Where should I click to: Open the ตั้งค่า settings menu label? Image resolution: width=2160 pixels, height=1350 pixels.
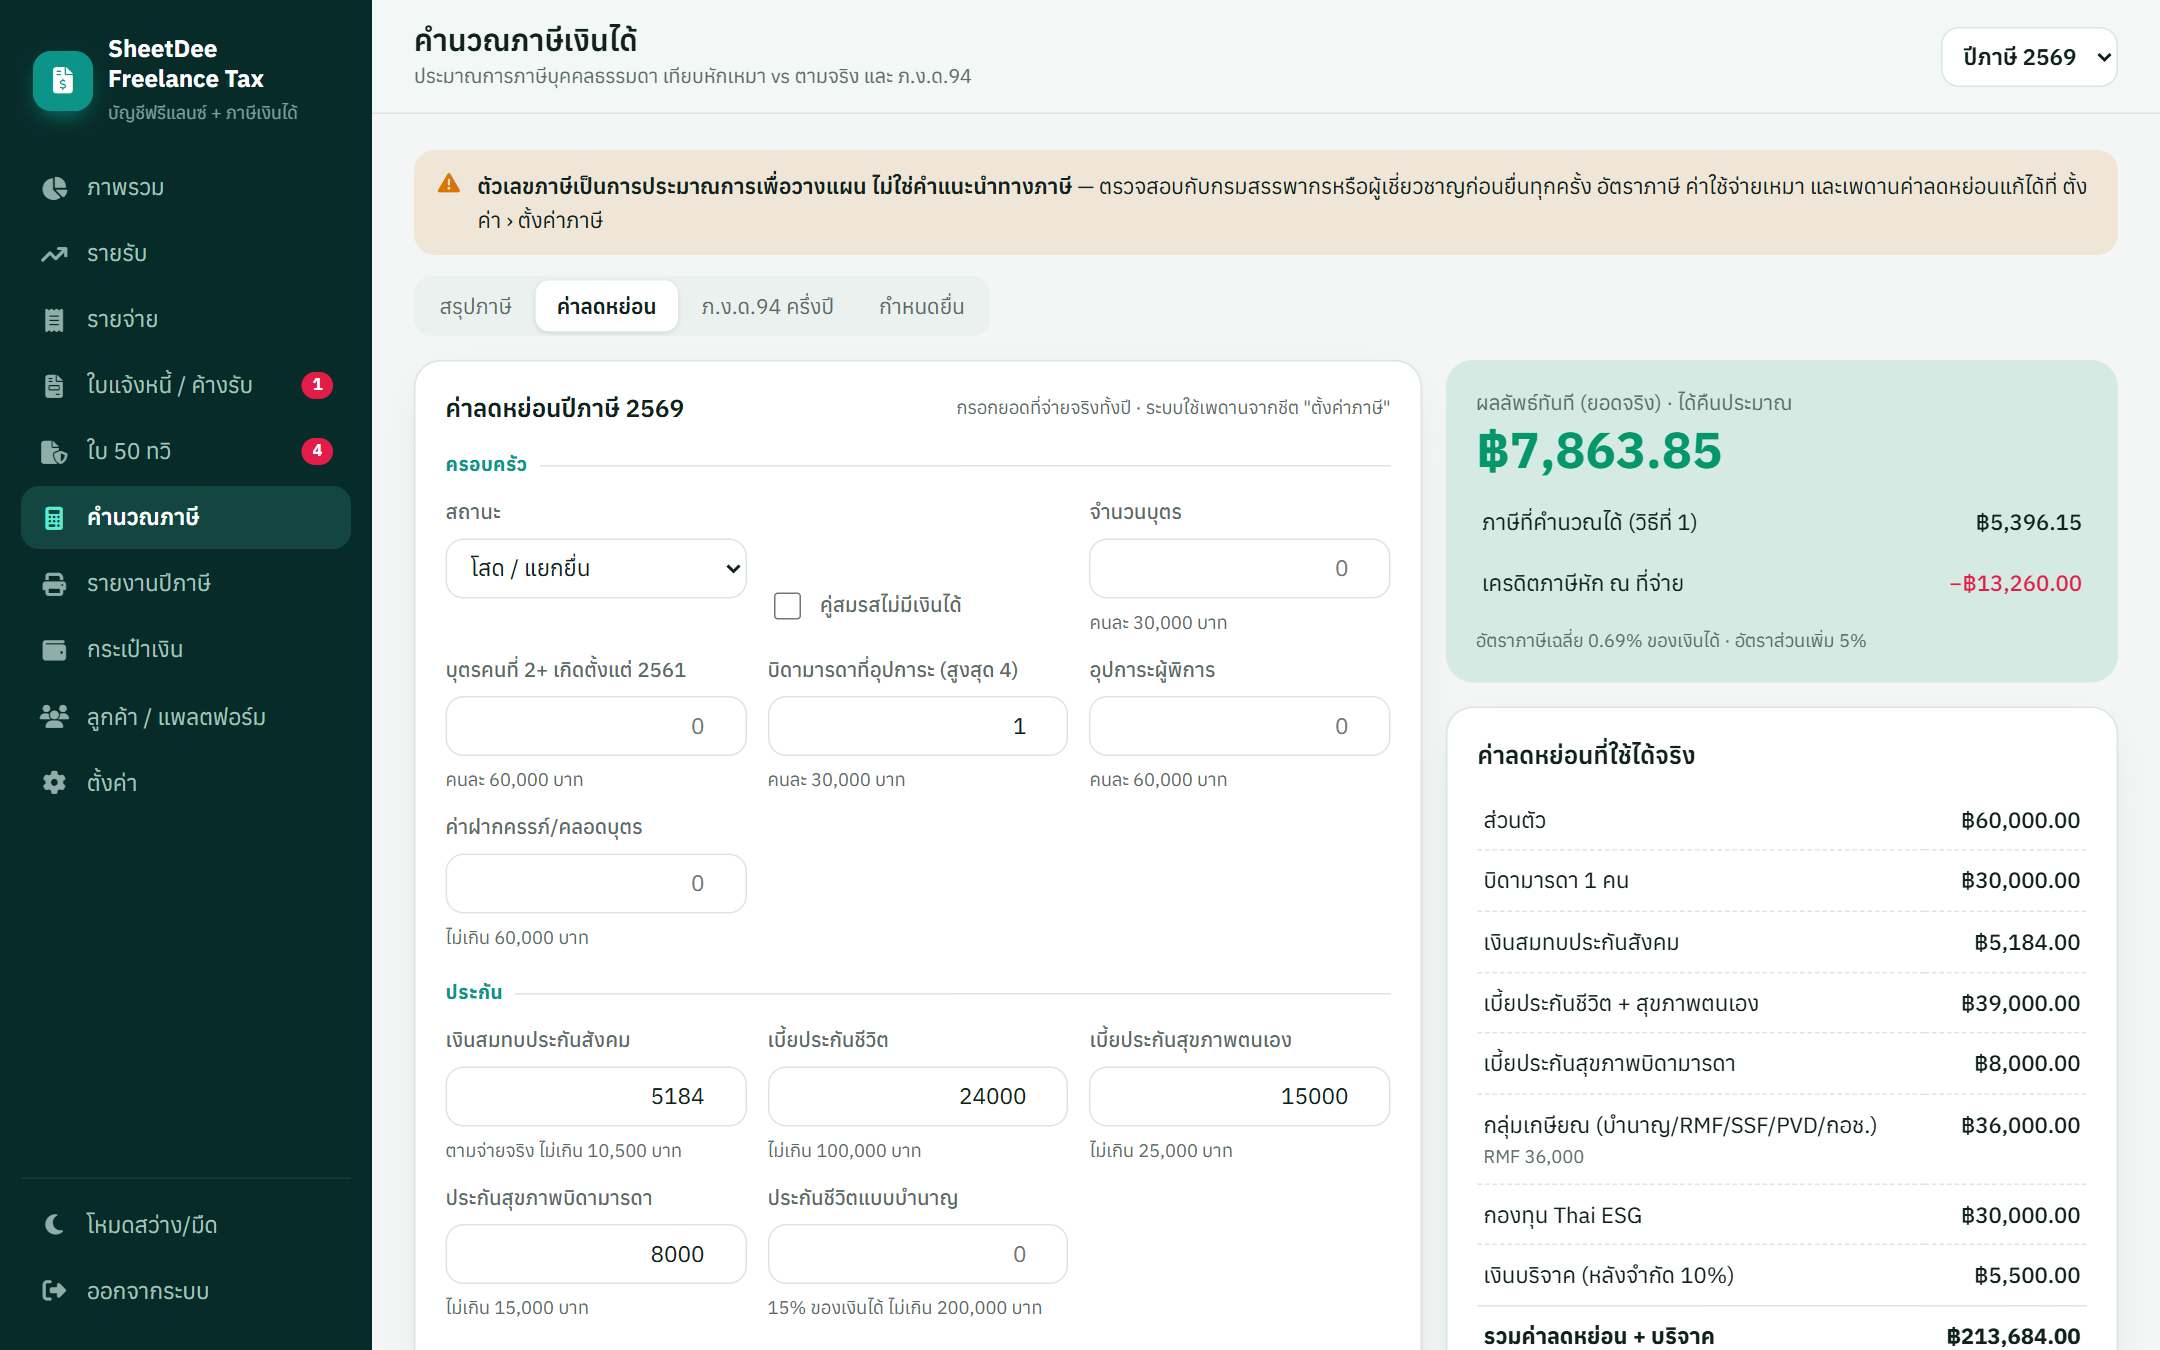point(111,782)
